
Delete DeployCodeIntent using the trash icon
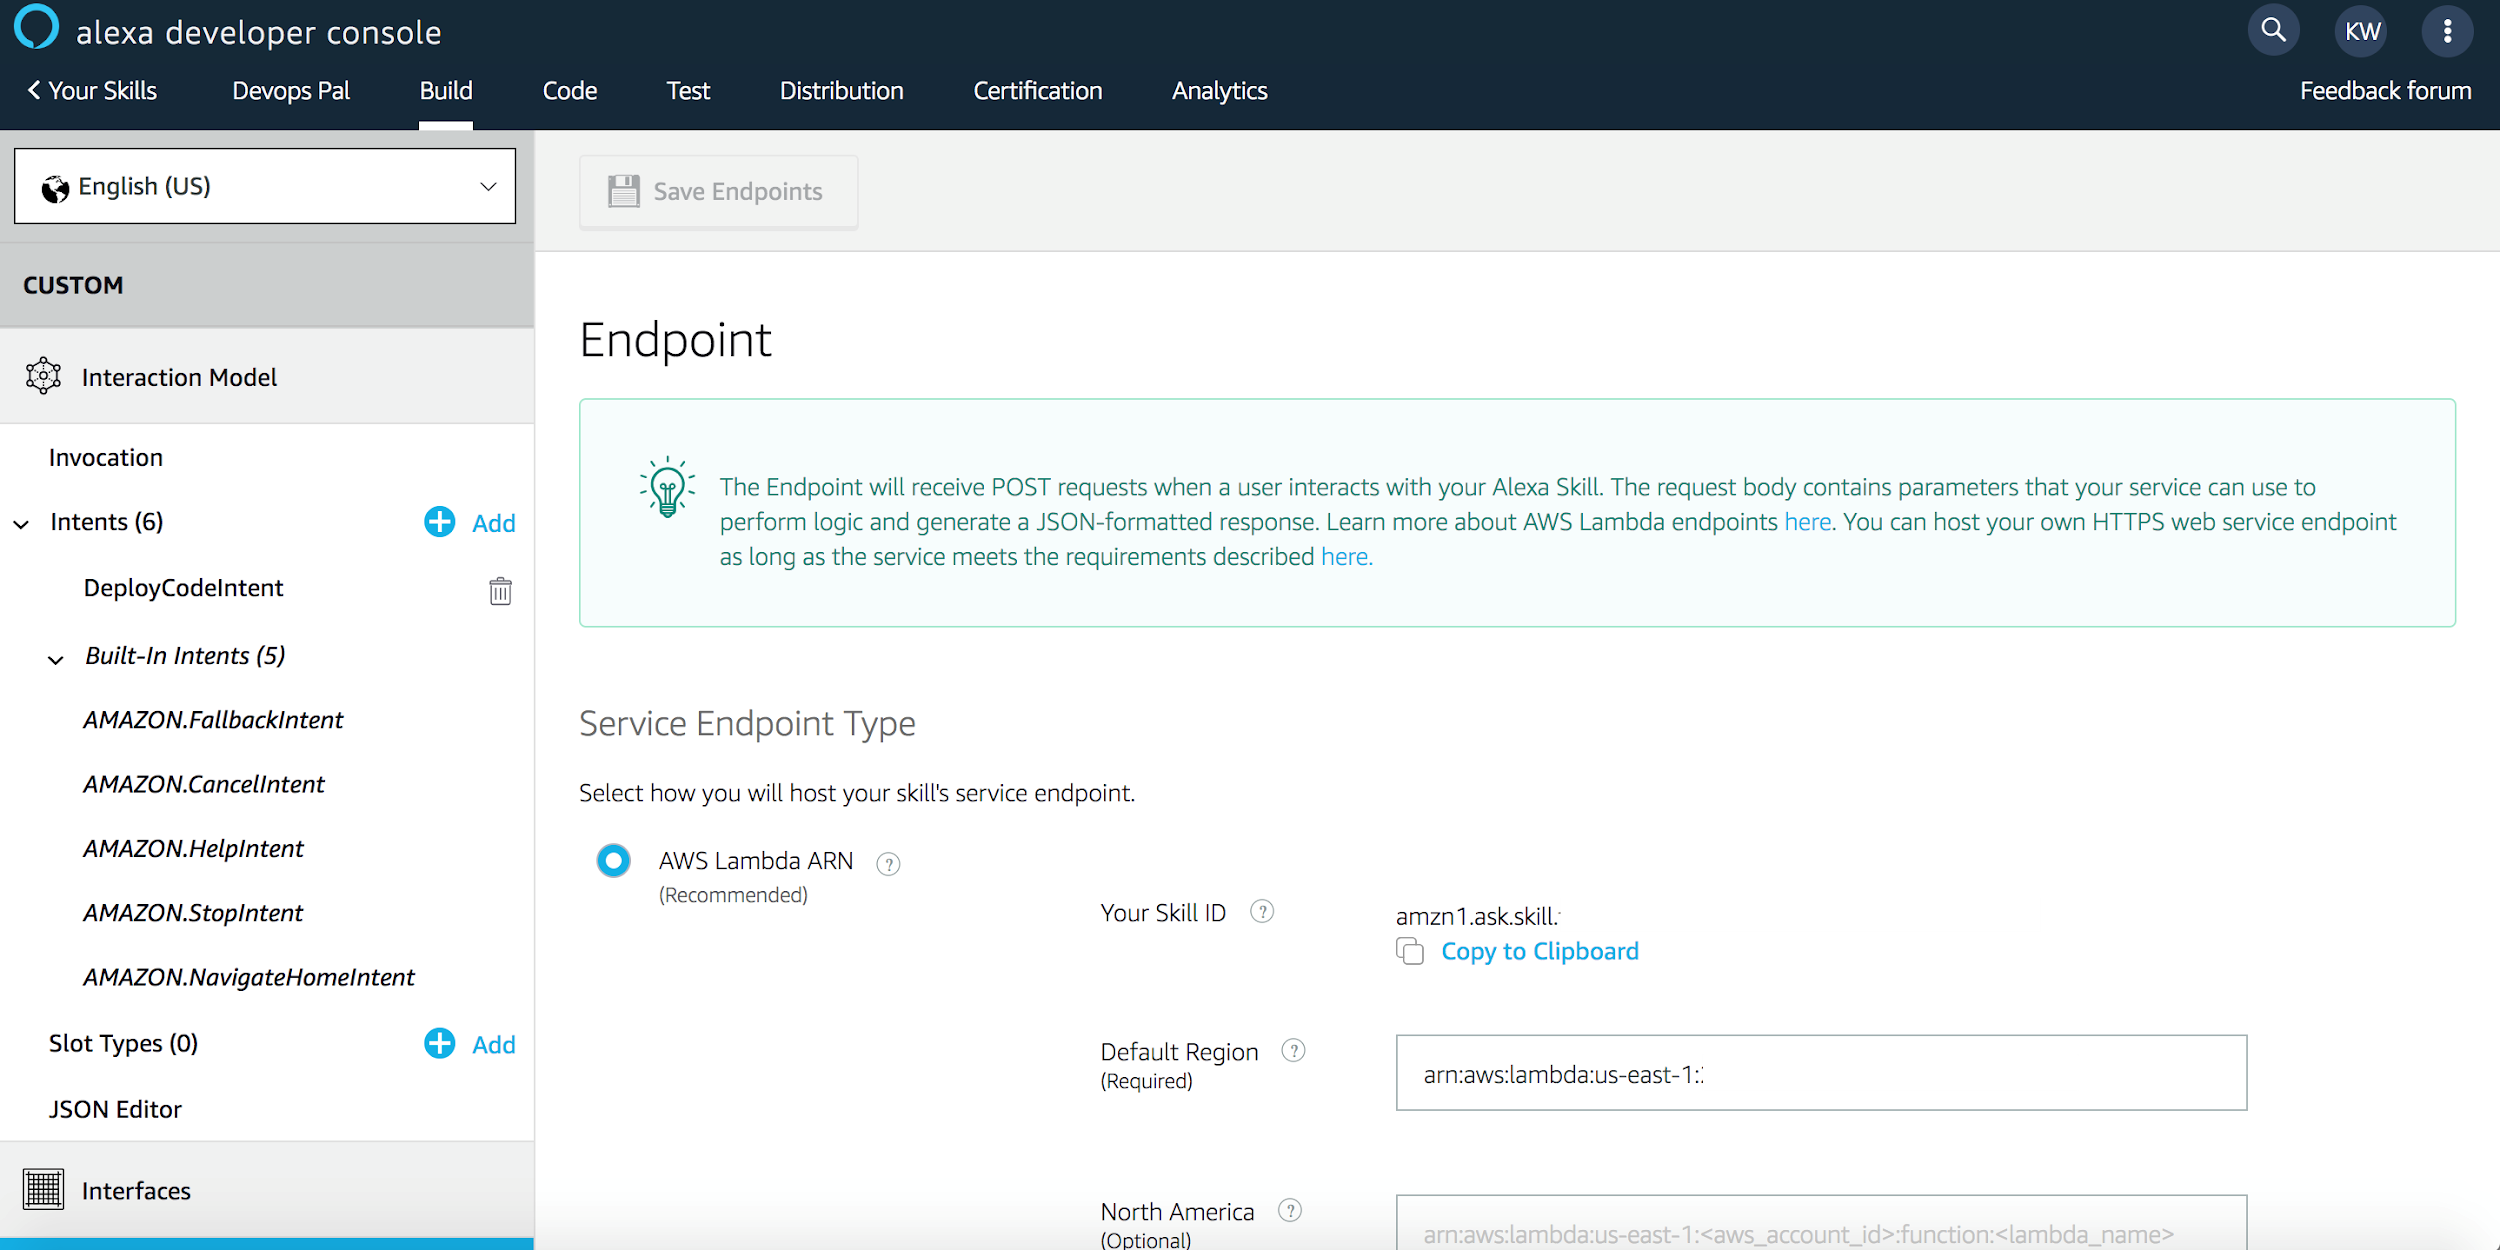click(x=500, y=591)
